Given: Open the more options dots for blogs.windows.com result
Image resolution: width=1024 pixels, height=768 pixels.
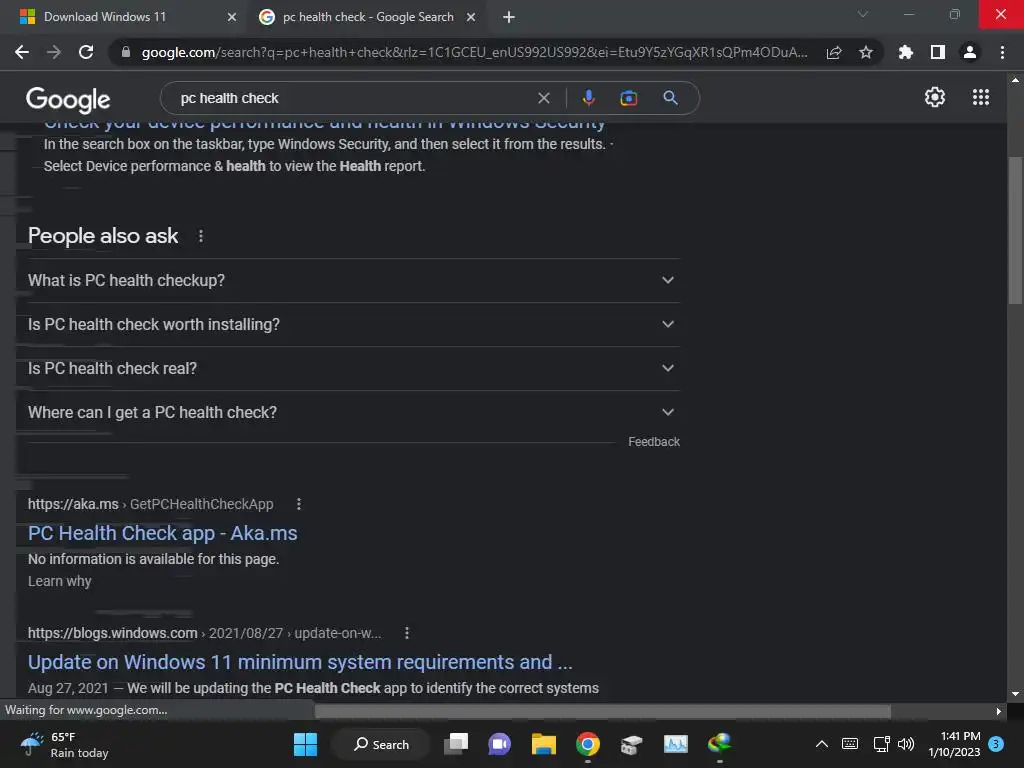Looking at the screenshot, I should 407,633.
